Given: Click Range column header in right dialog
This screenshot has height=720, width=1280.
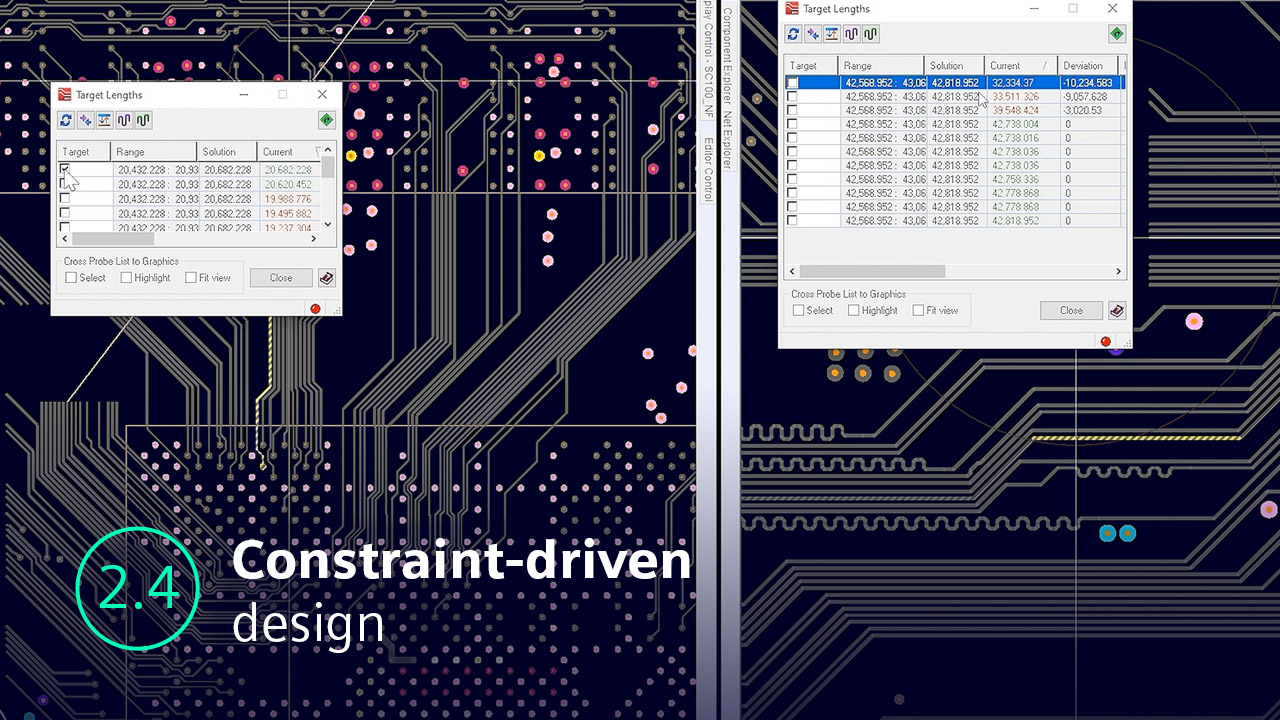Looking at the screenshot, I should coord(883,66).
